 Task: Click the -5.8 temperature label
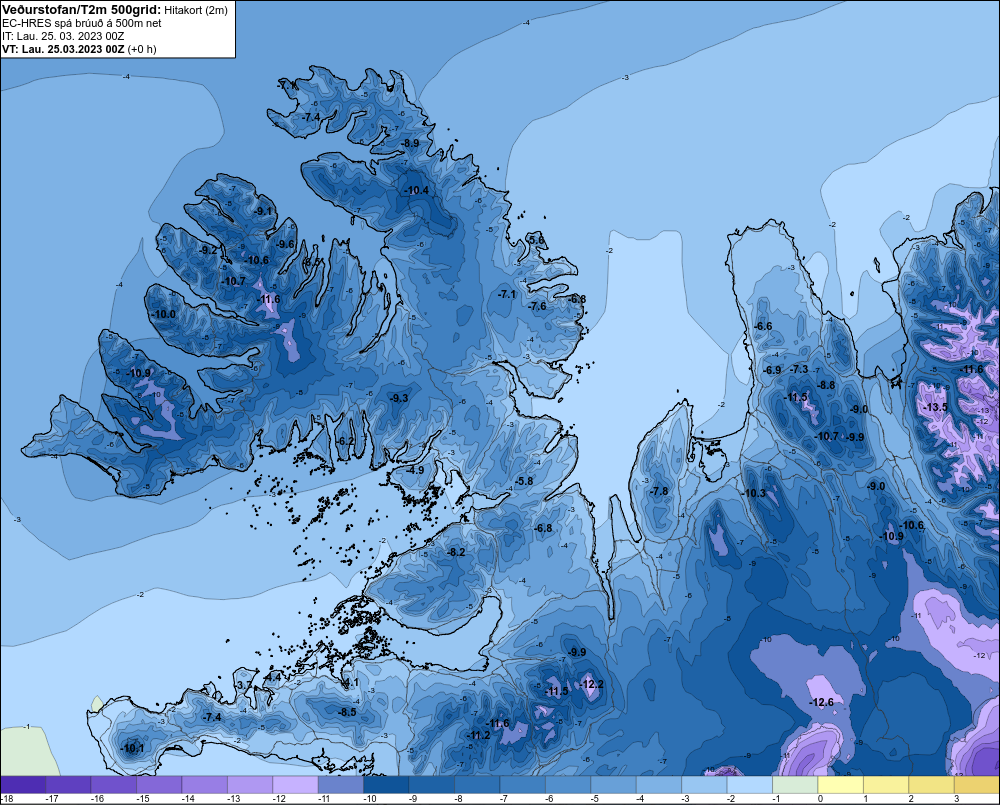(524, 481)
